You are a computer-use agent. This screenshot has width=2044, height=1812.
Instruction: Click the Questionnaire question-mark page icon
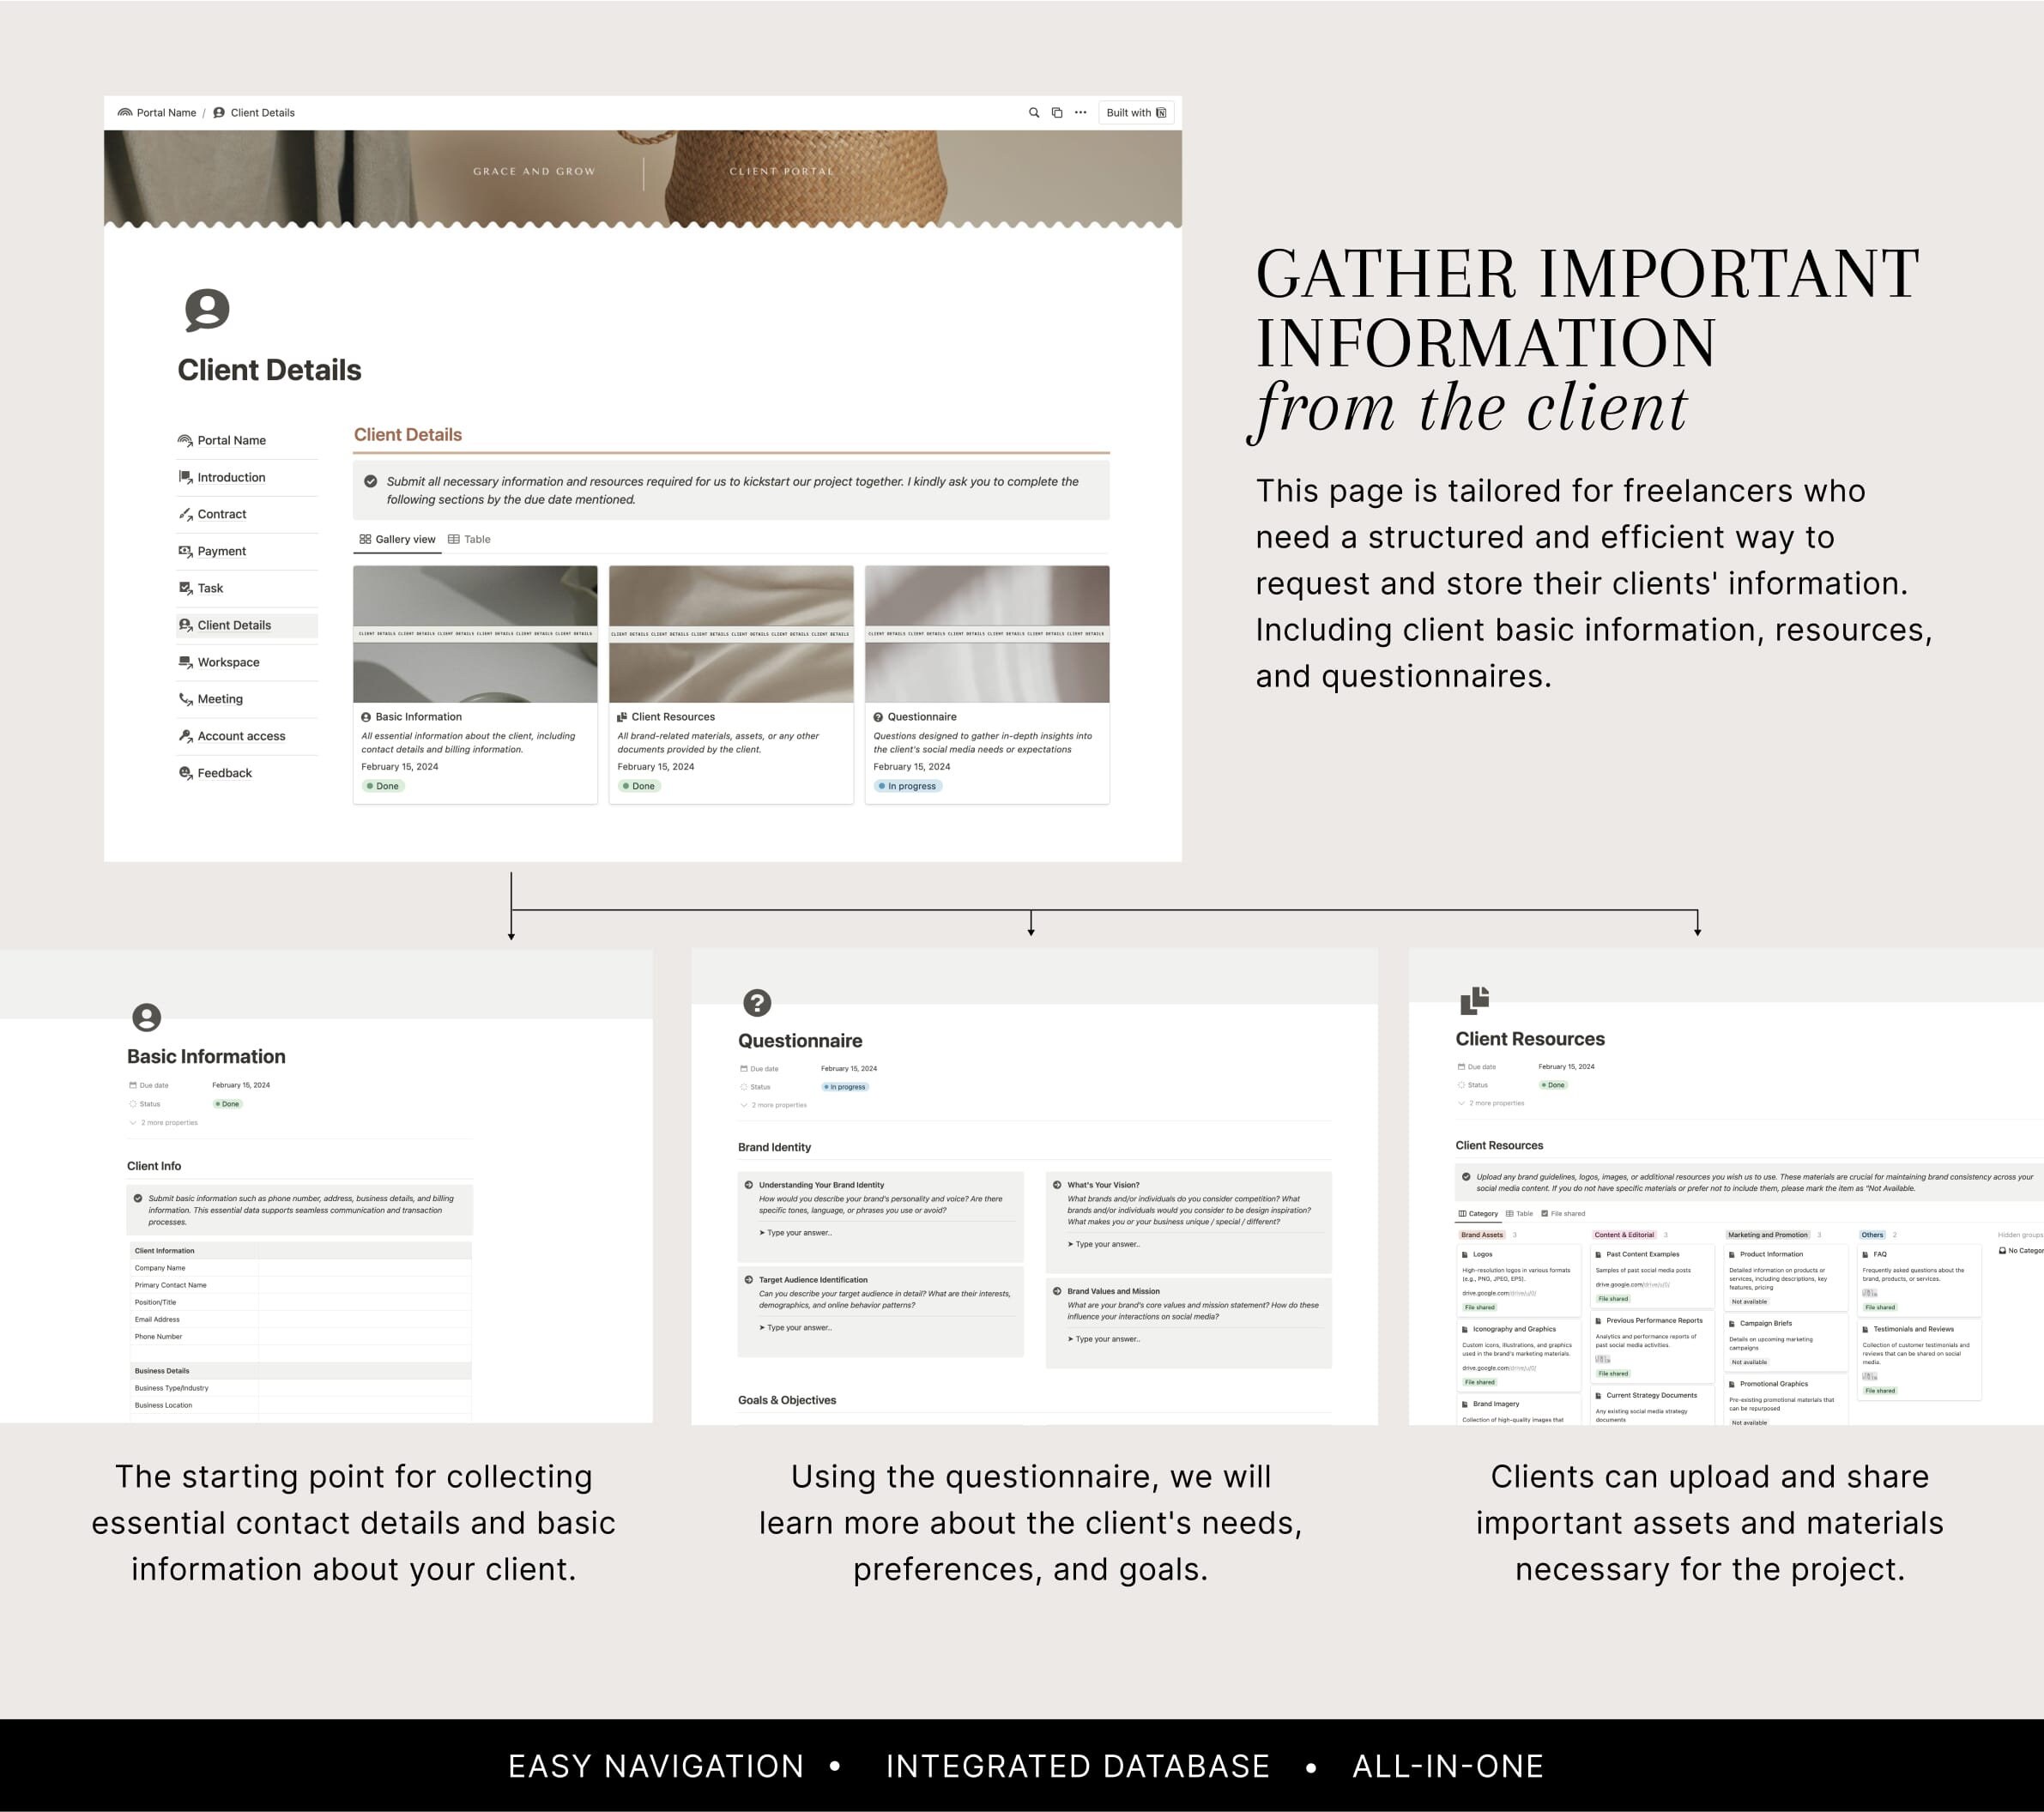point(757,1002)
